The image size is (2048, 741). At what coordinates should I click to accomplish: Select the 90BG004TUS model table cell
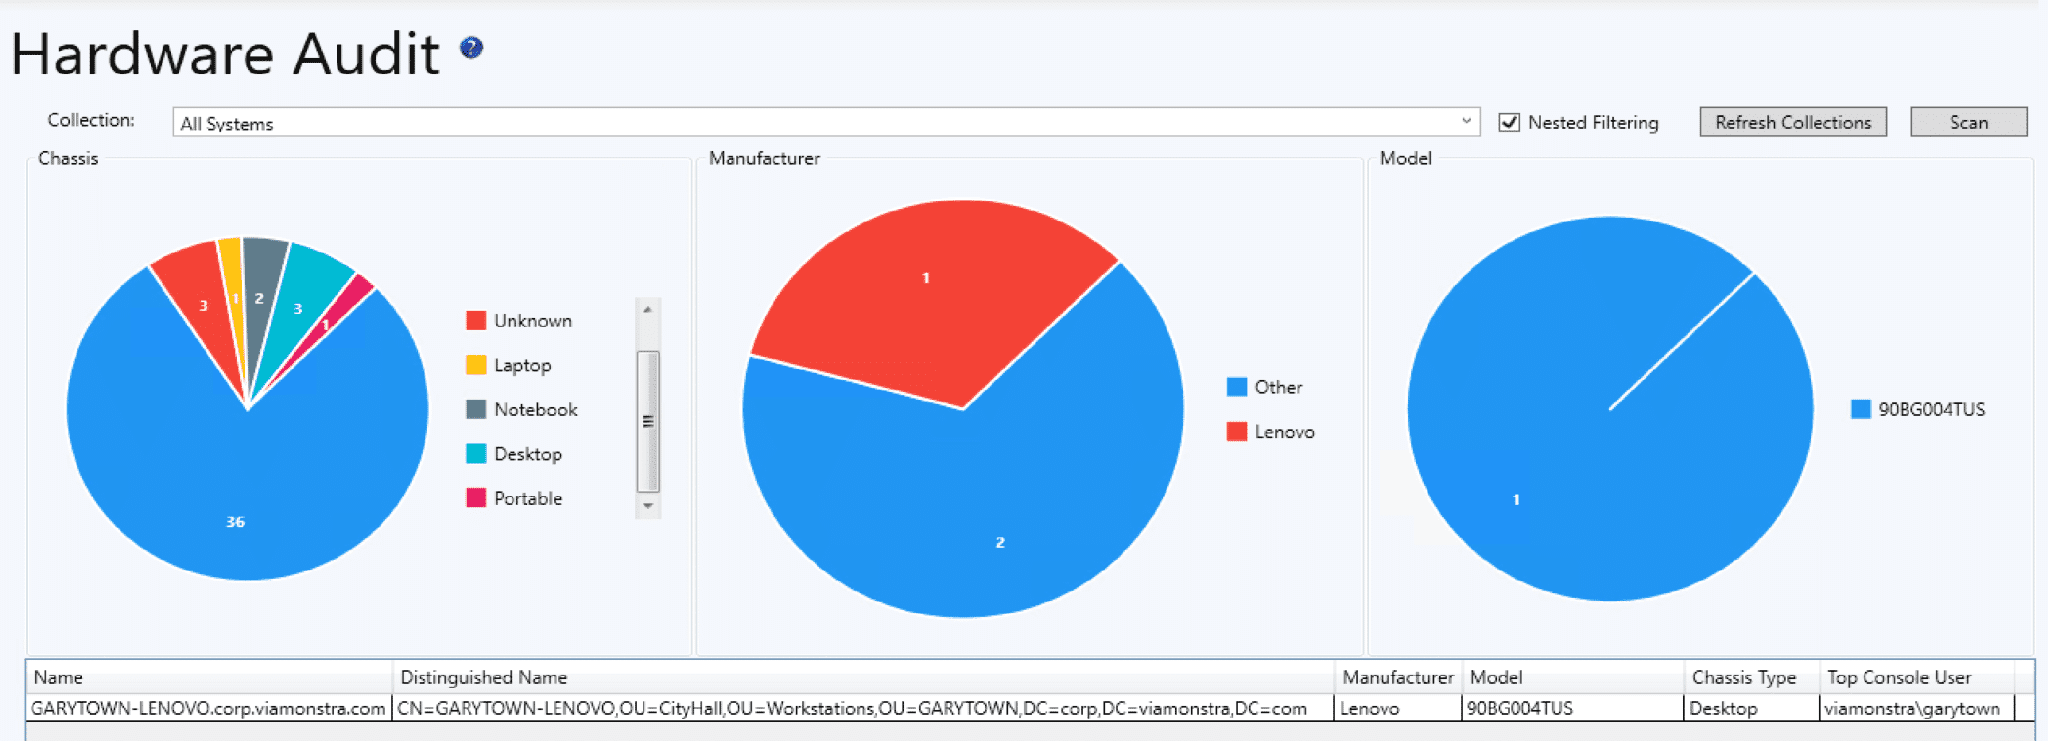click(x=1573, y=708)
